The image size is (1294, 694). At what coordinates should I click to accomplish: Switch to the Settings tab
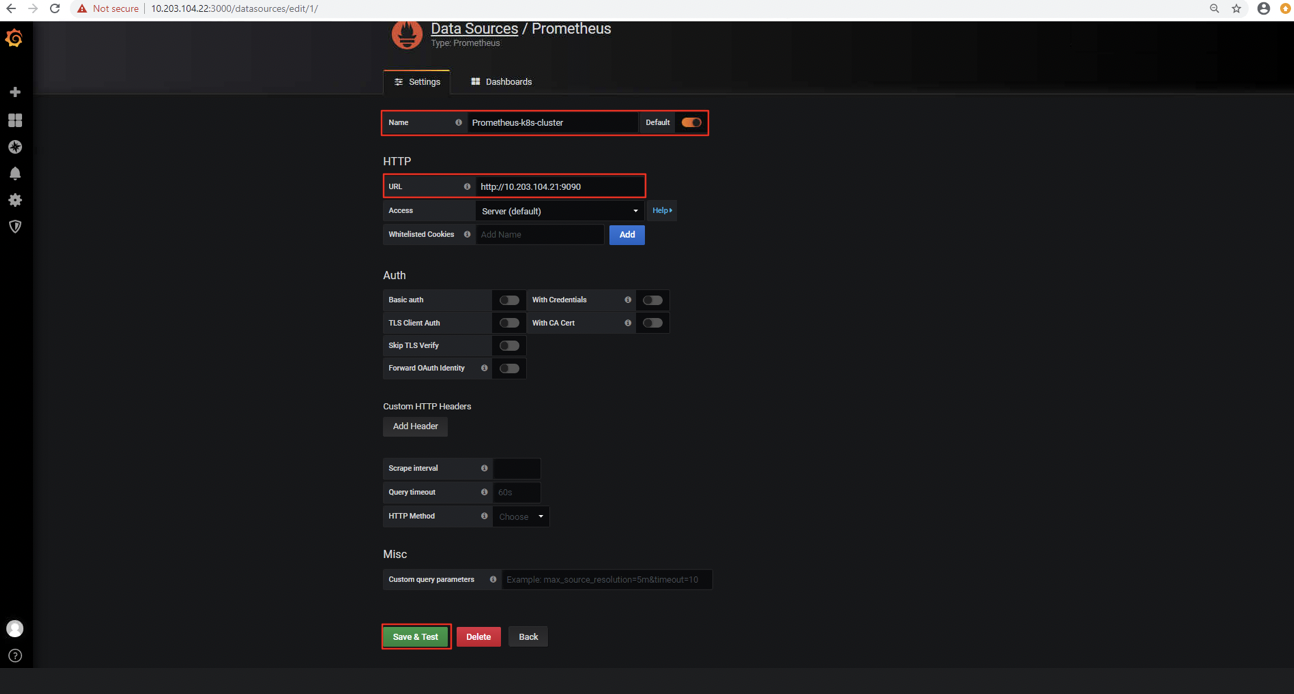[x=417, y=82]
